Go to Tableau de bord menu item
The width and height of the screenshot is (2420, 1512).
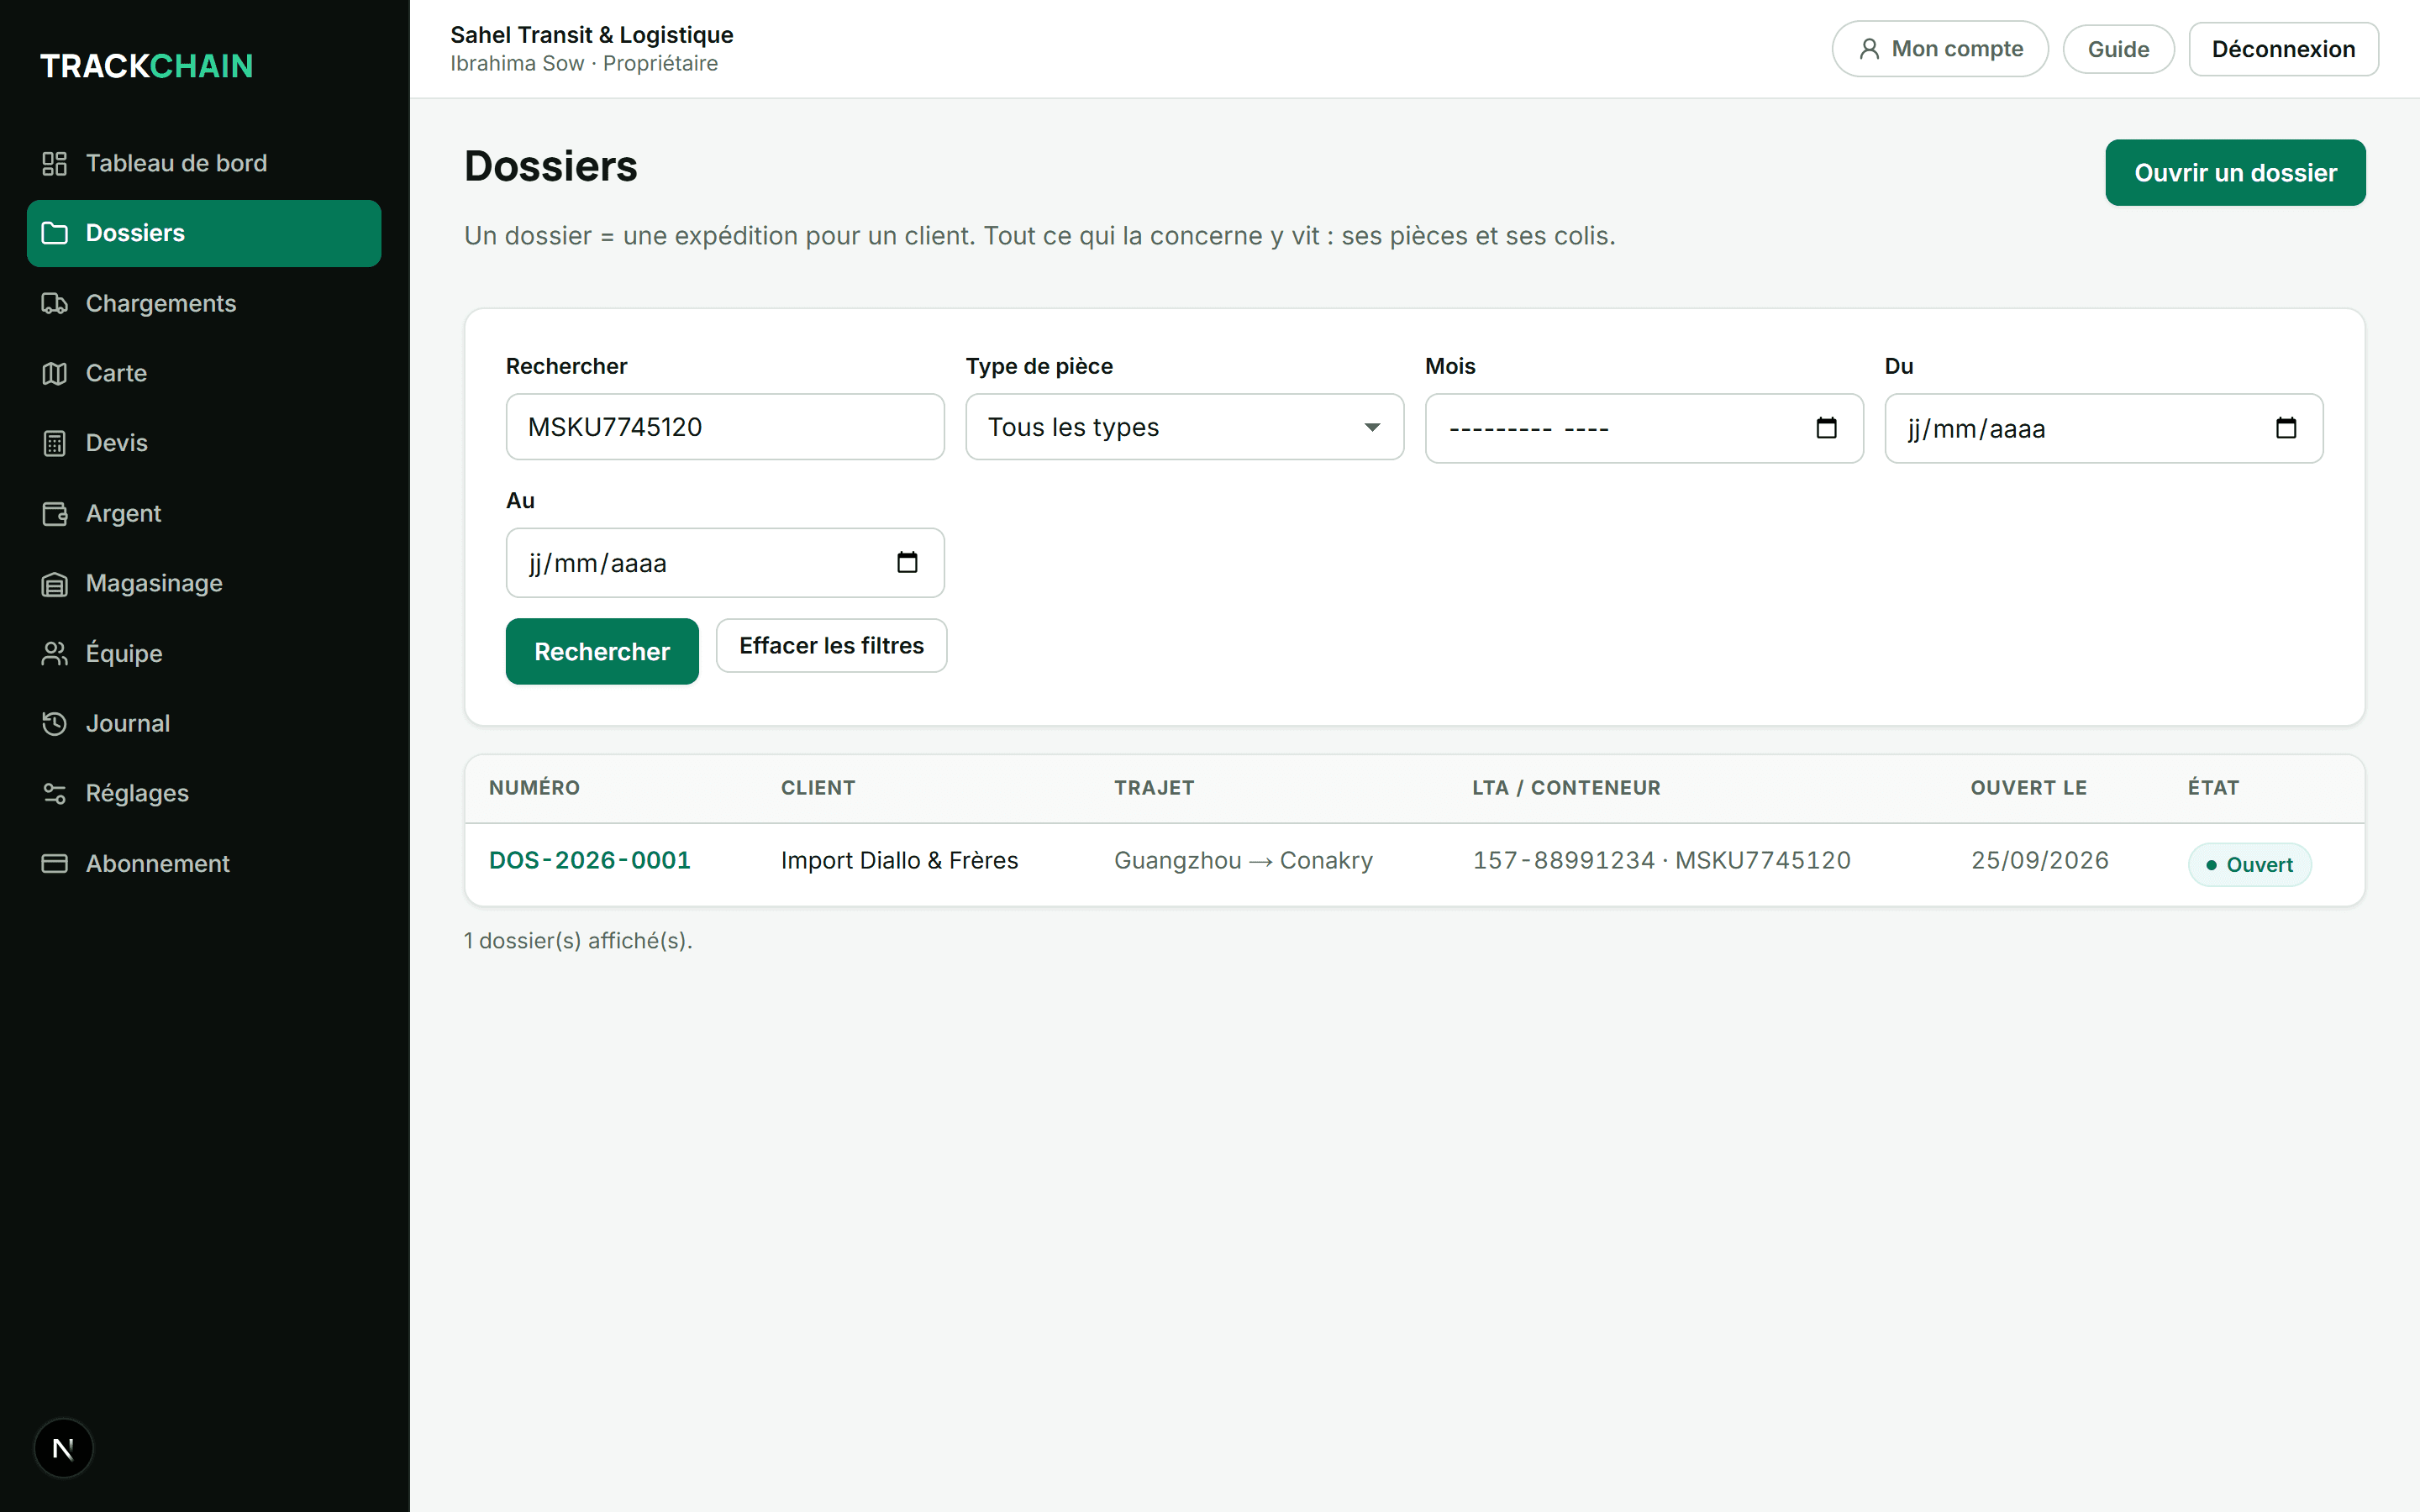pyautogui.click(x=204, y=163)
